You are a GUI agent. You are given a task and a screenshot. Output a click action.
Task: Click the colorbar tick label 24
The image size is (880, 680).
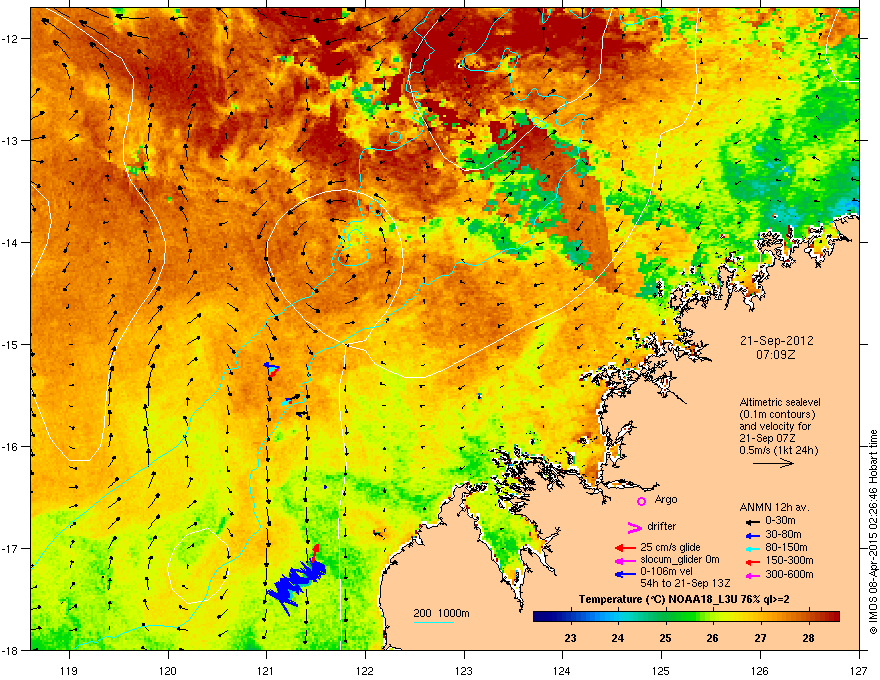coord(617,638)
